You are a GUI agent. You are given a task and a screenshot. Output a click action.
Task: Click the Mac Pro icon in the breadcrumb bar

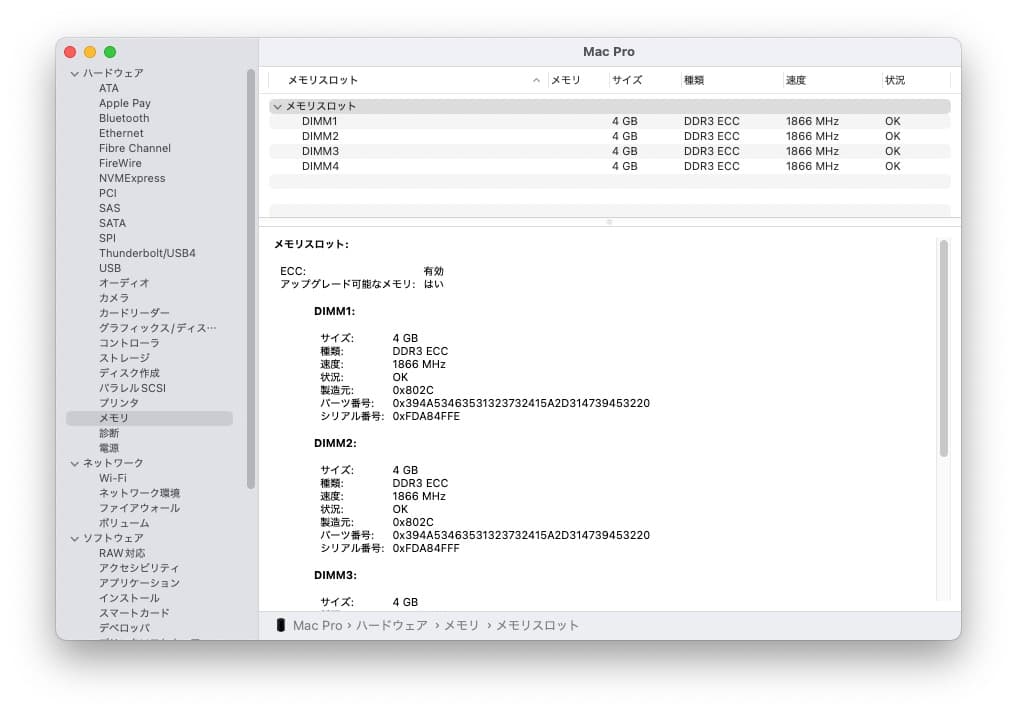[x=281, y=625]
